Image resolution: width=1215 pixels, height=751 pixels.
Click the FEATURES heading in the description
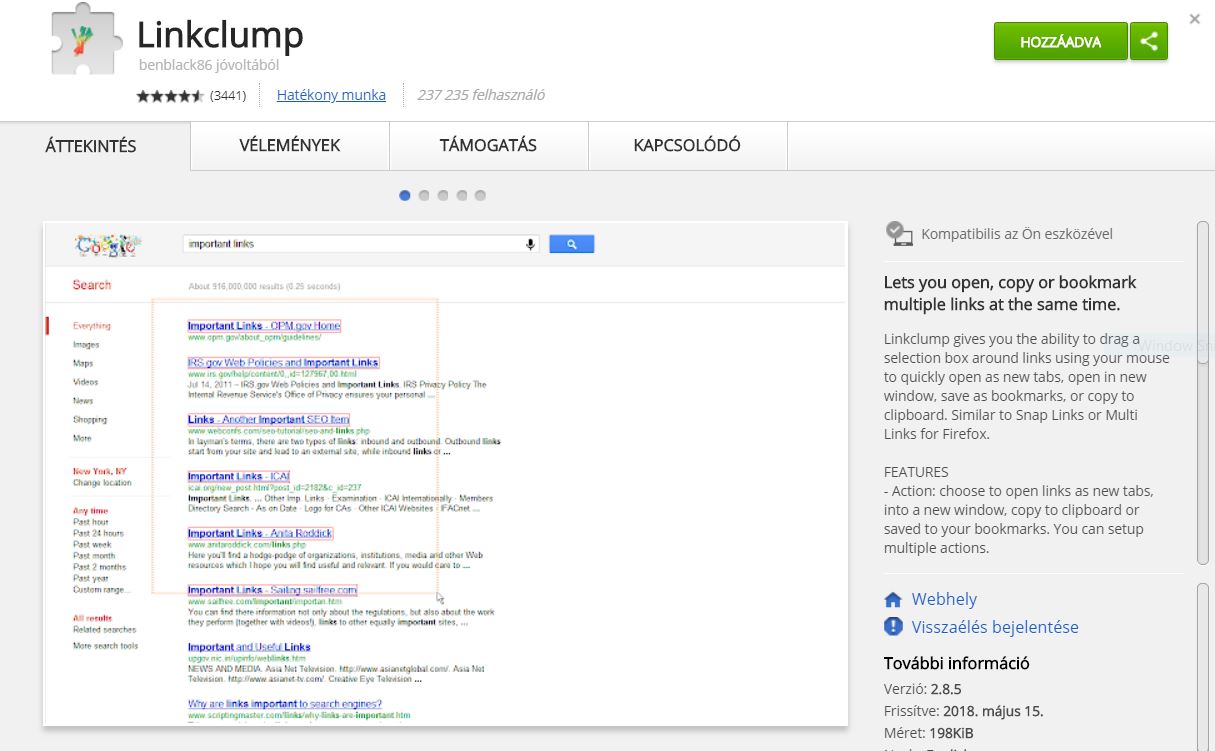coord(916,472)
